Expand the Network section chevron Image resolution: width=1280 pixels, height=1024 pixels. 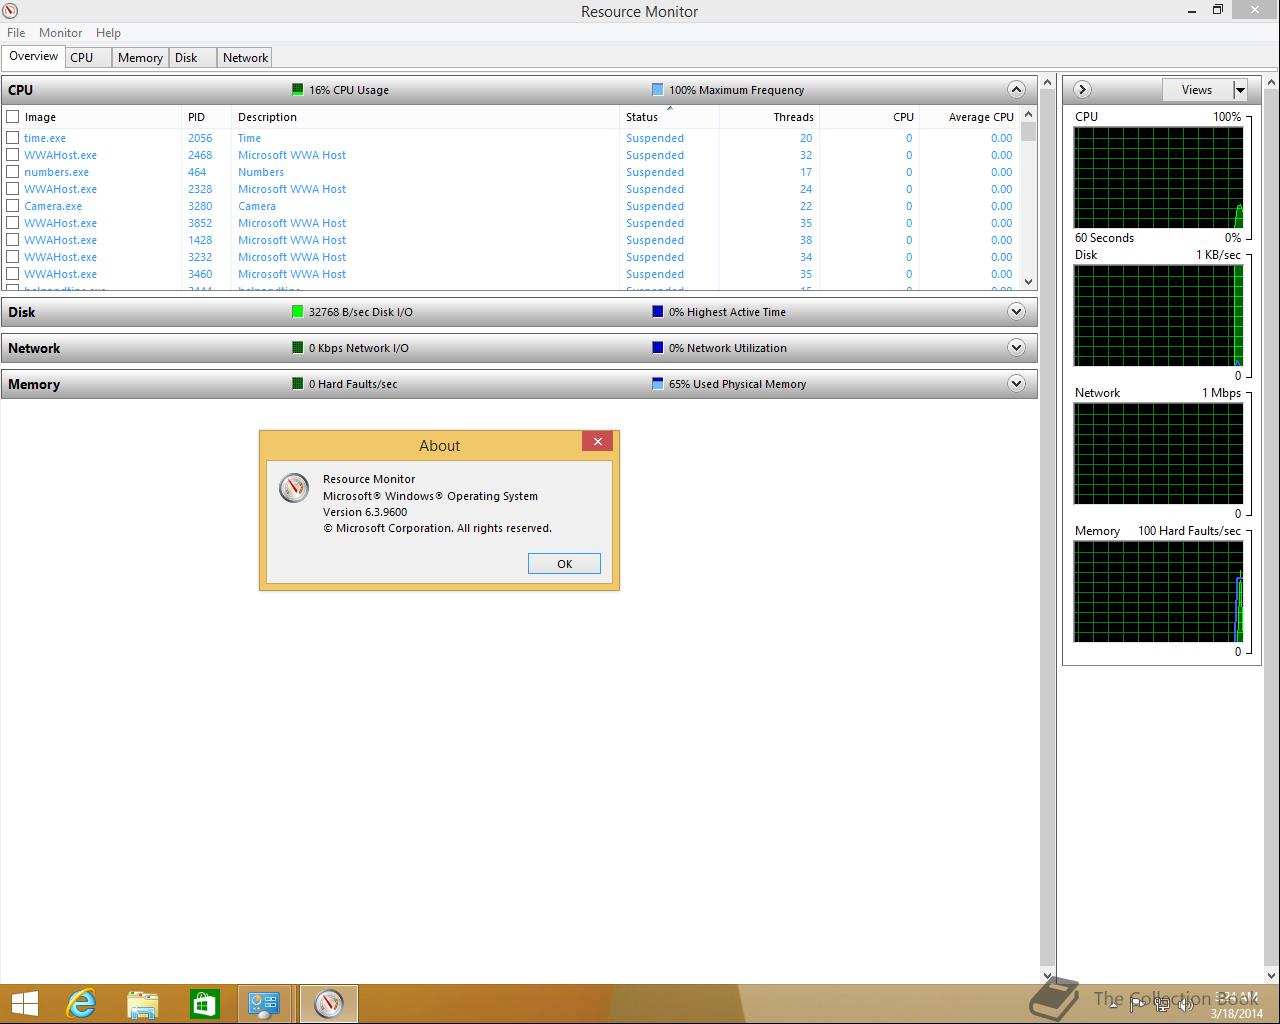pos(1016,348)
